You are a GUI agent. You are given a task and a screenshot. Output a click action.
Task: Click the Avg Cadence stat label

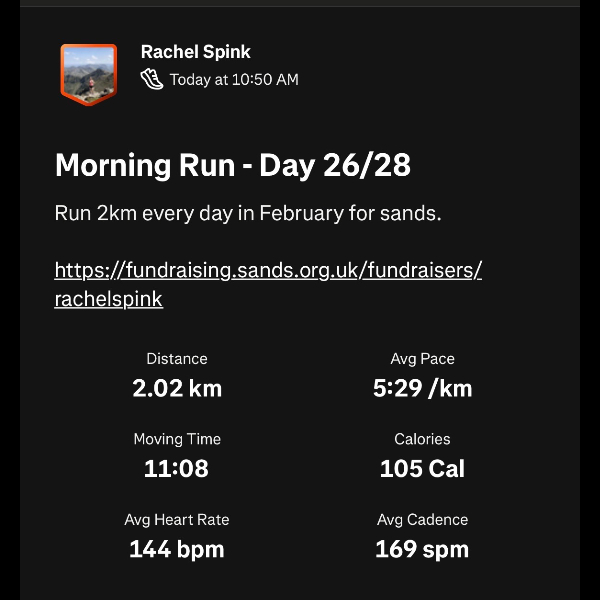pos(422,520)
